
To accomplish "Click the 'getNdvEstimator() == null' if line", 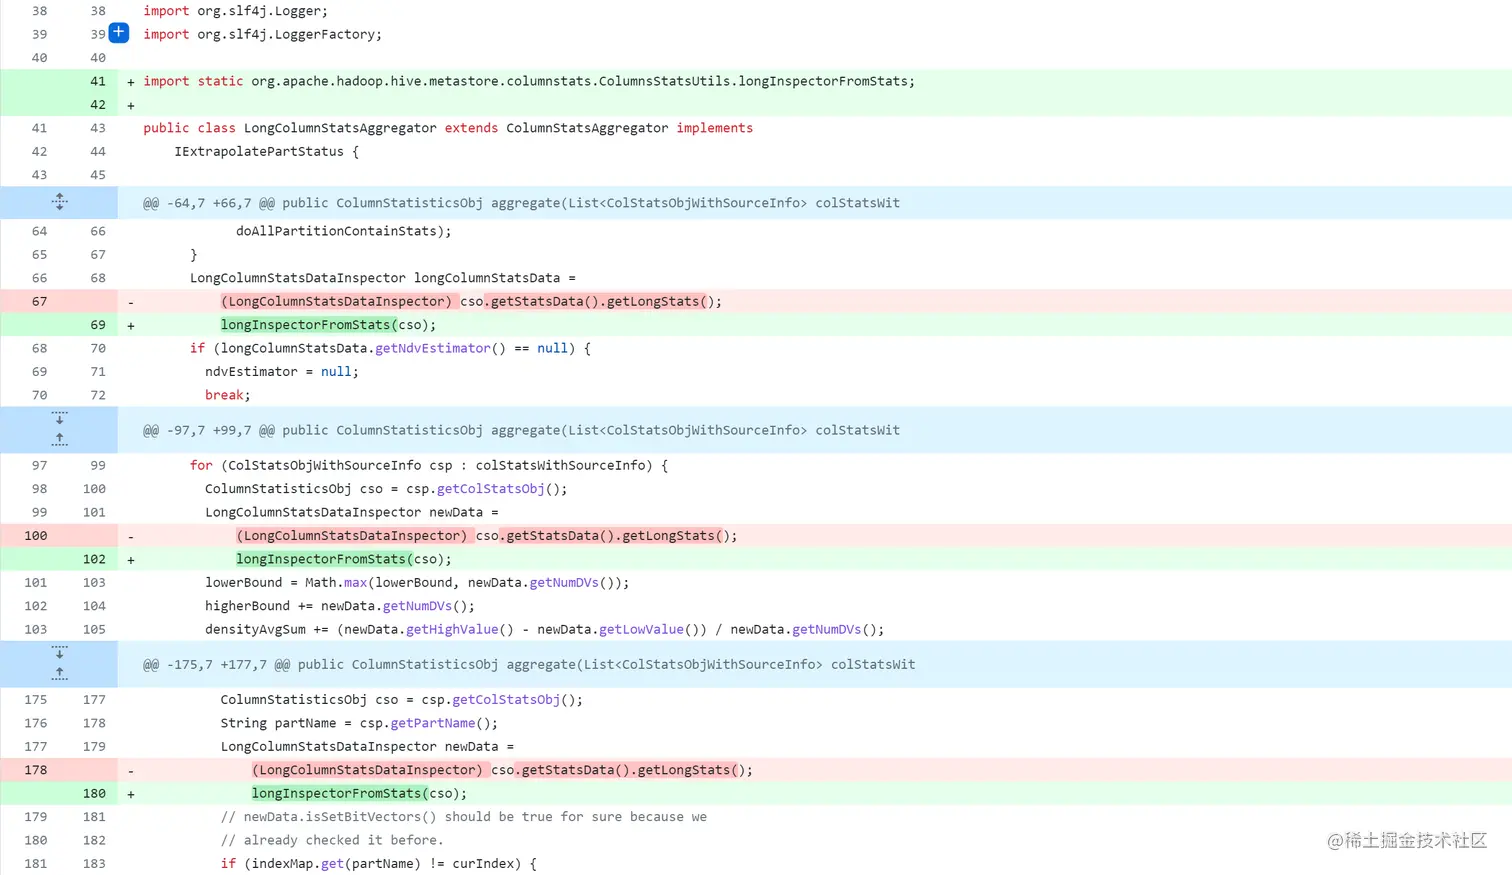I will tap(390, 348).
